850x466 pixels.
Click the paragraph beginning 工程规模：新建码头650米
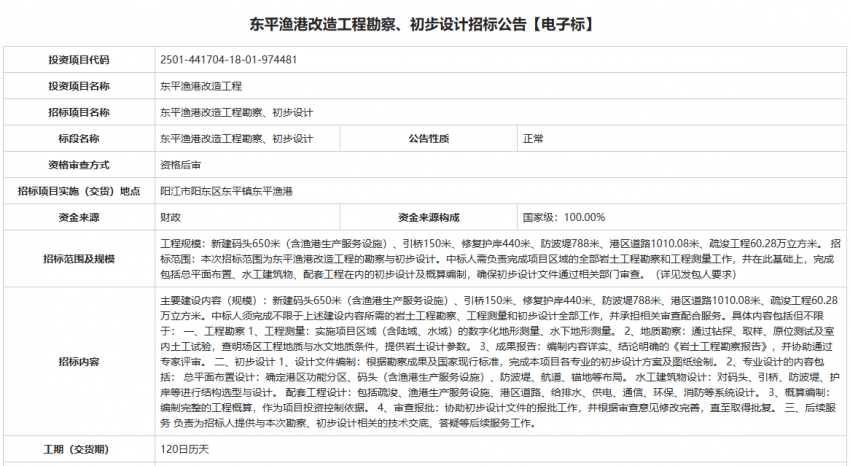click(x=500, y=259)
